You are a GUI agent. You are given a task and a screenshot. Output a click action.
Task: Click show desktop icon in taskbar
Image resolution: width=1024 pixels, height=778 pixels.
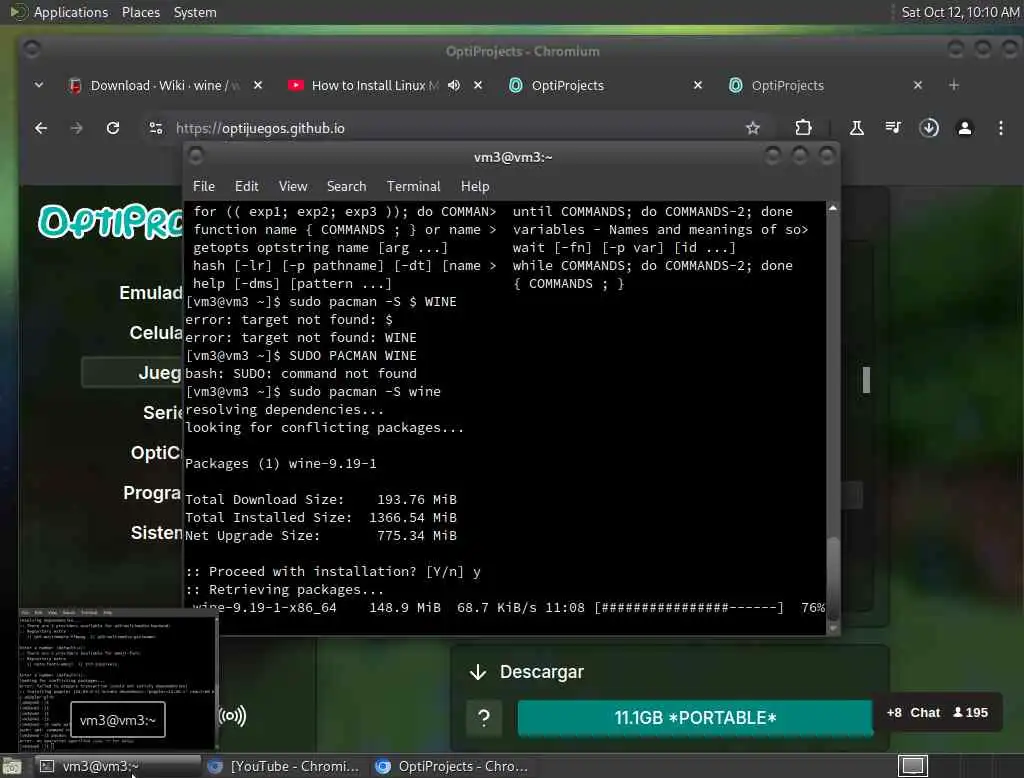[x=12, y=766]
